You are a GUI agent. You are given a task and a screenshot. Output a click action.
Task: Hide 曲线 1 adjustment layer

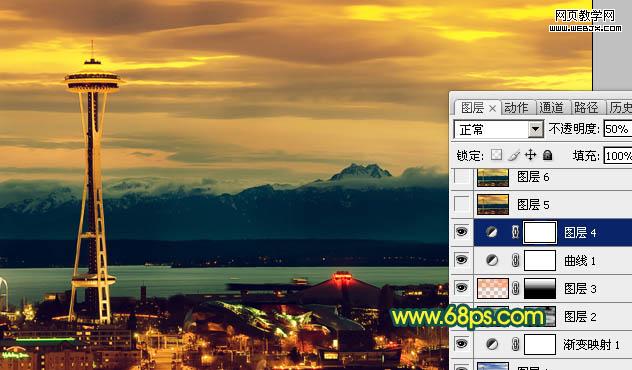pos(462,260)
